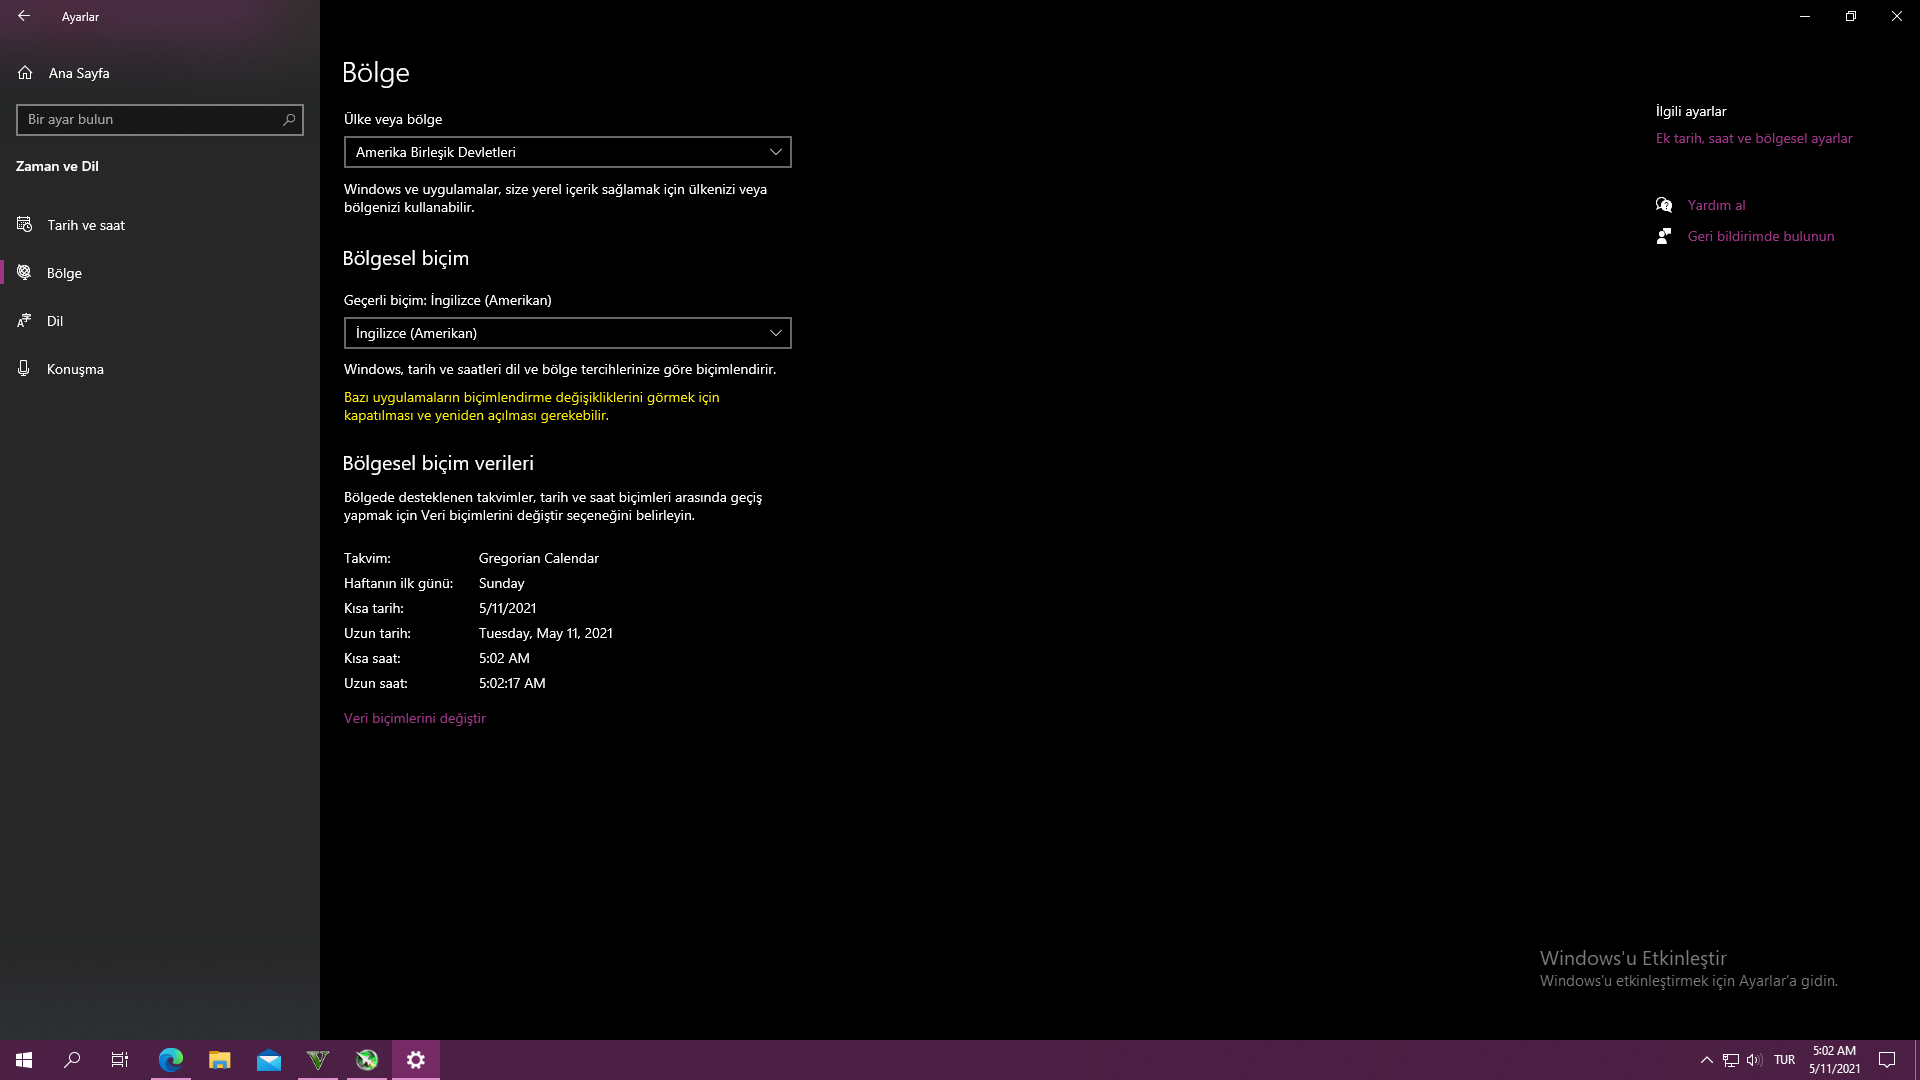Click the search magnifier in settings box

tap(289, 120)
